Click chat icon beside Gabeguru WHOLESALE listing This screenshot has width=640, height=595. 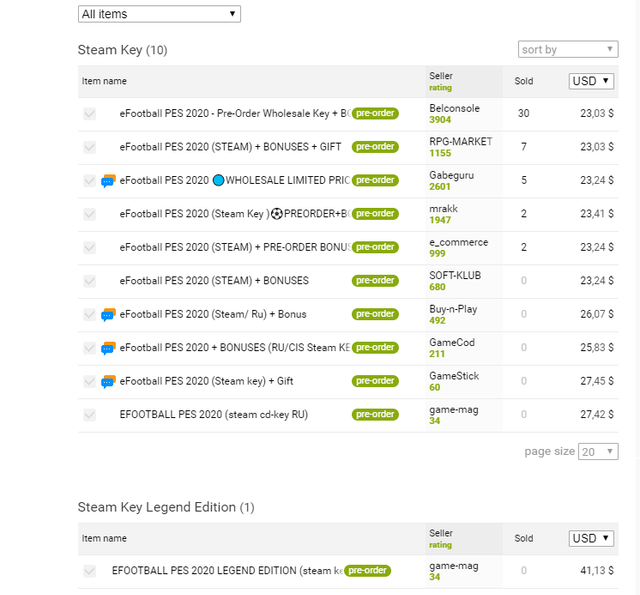109,181
